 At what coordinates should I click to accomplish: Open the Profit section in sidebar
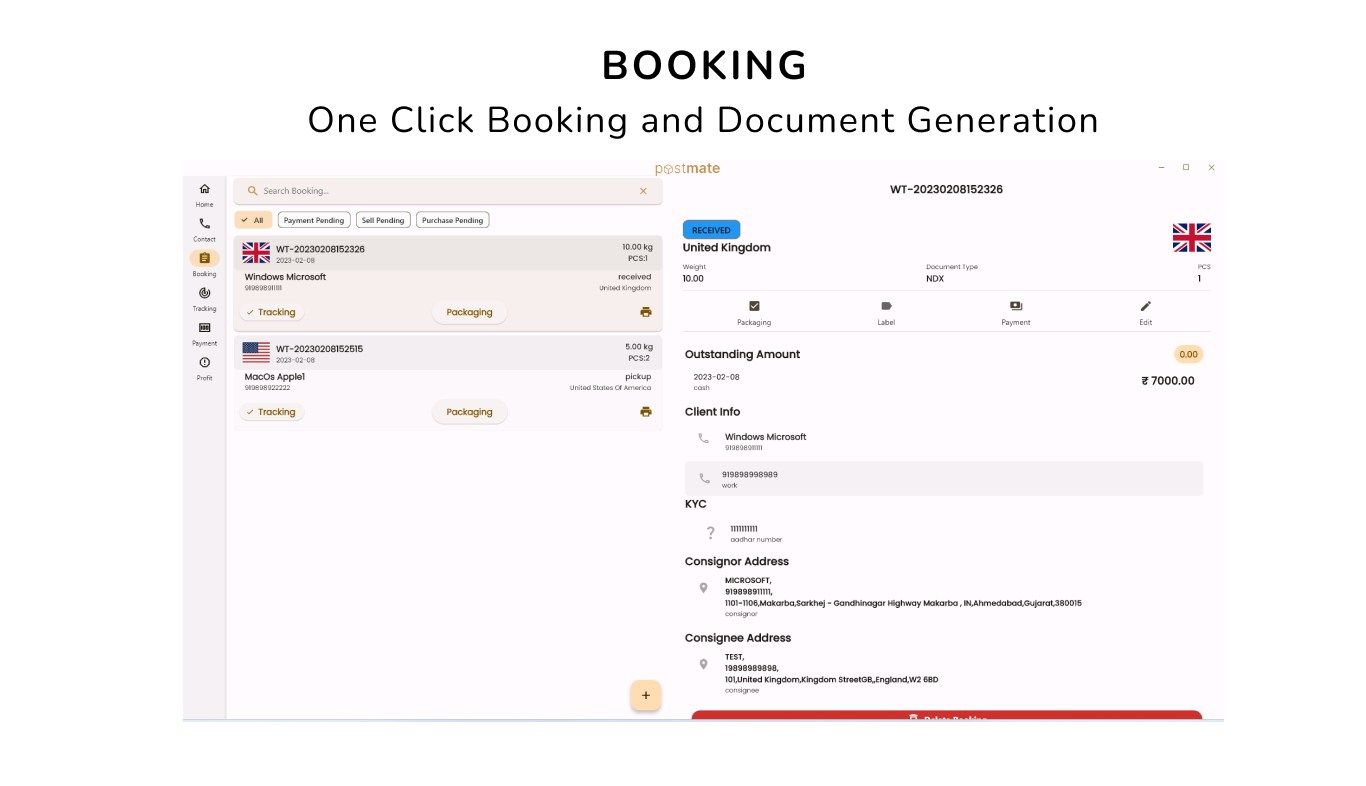pyautogui.click(x=204, y=368)
